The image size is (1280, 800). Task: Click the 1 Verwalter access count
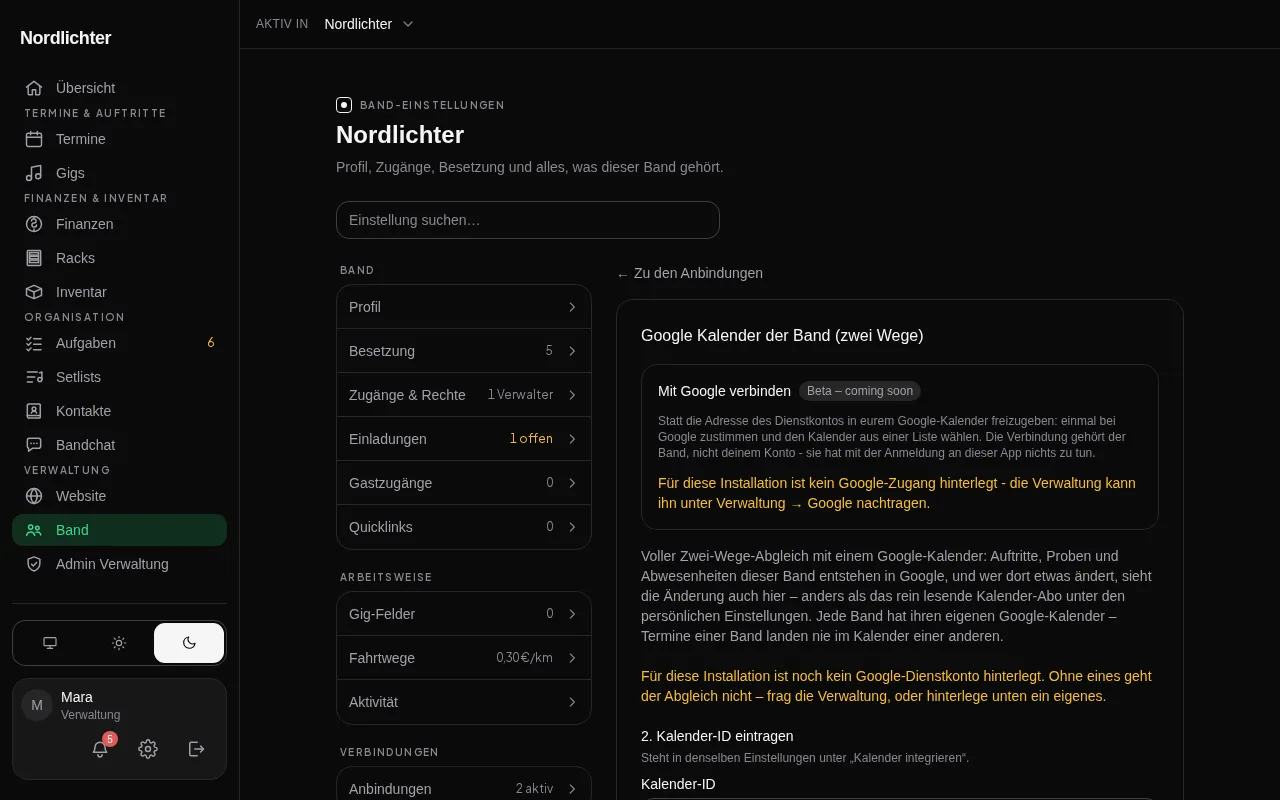521,395
